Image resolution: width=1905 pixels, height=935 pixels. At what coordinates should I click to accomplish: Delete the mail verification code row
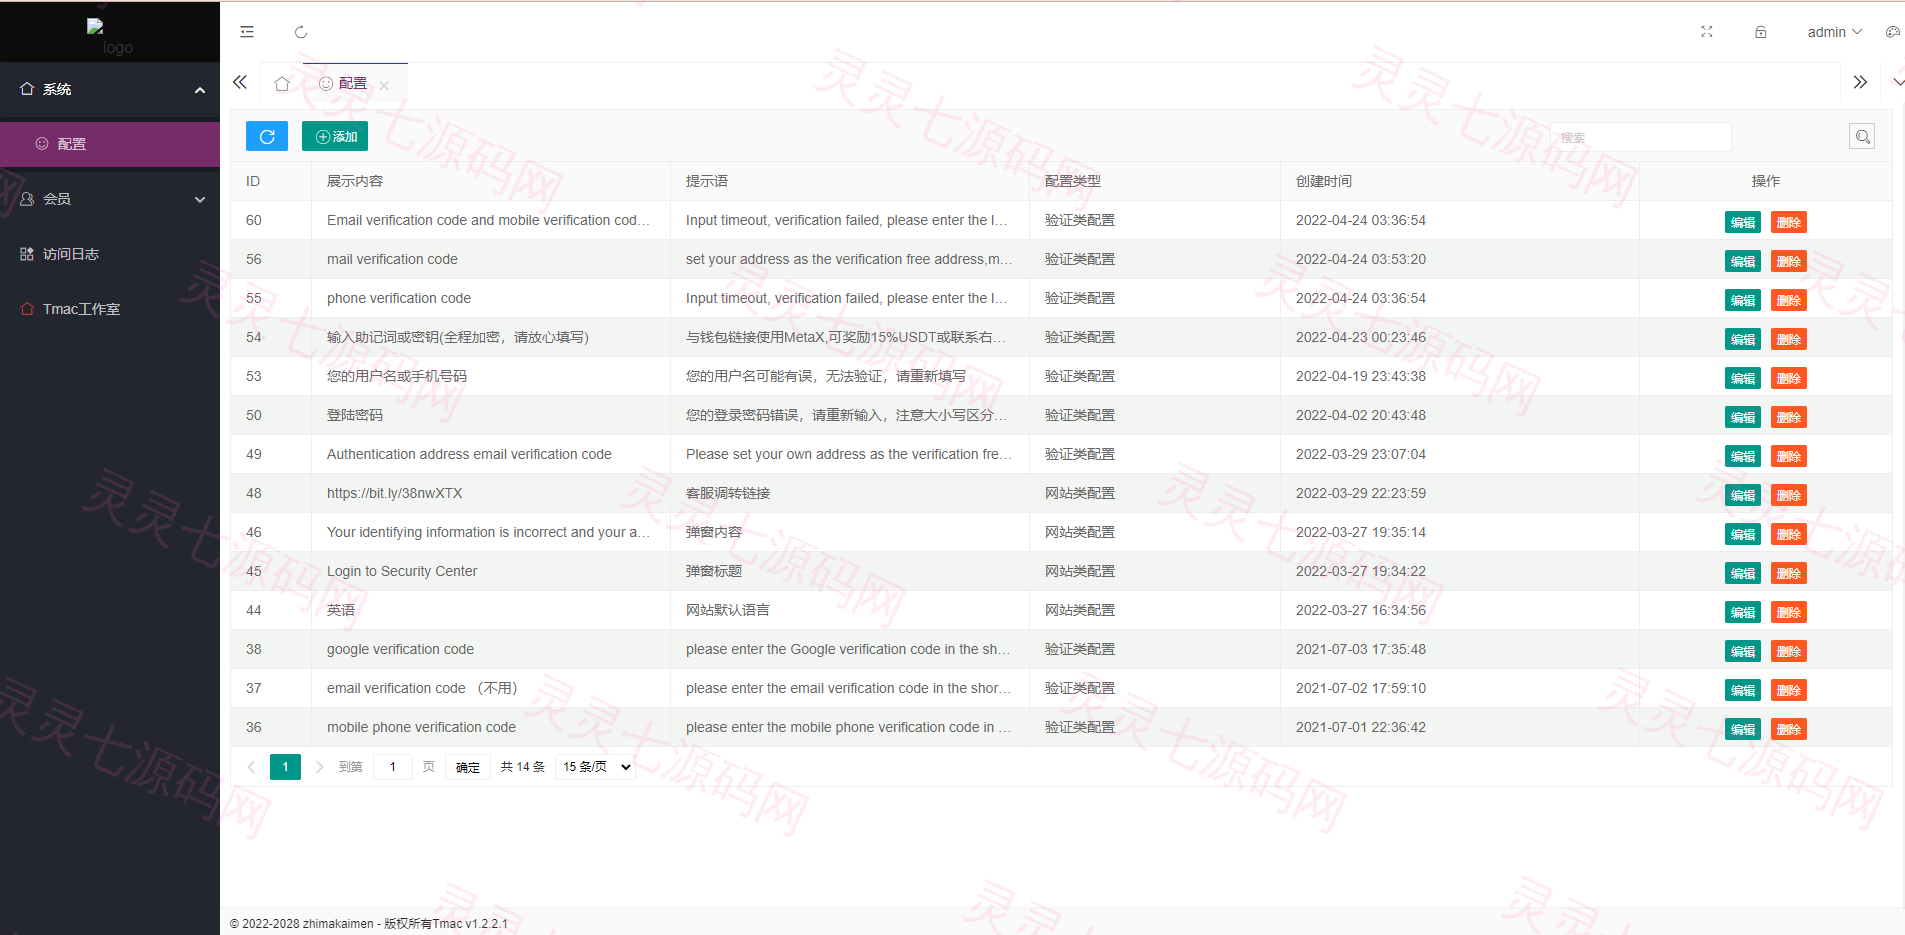pos(1789,261)
